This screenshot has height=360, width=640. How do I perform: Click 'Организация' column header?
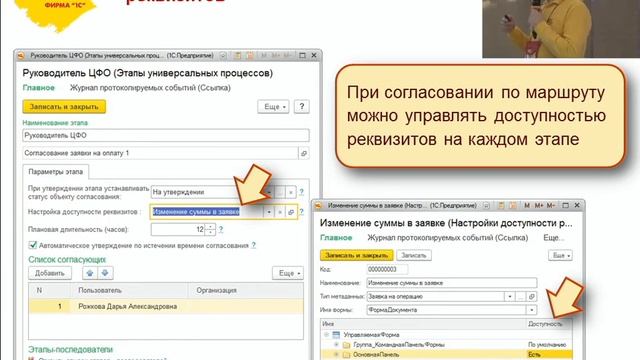246,290
